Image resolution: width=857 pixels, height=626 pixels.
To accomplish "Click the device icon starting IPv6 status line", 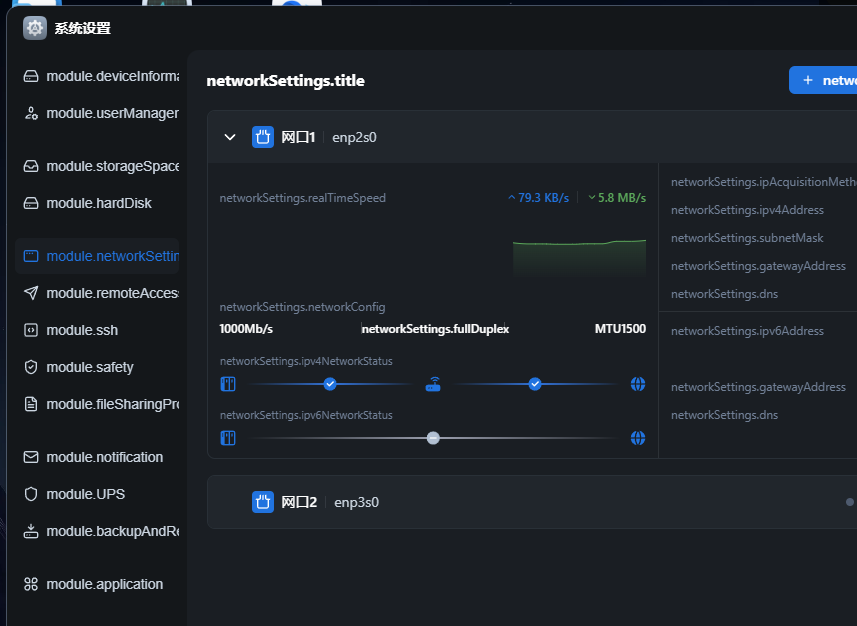I will click(228, 438).
